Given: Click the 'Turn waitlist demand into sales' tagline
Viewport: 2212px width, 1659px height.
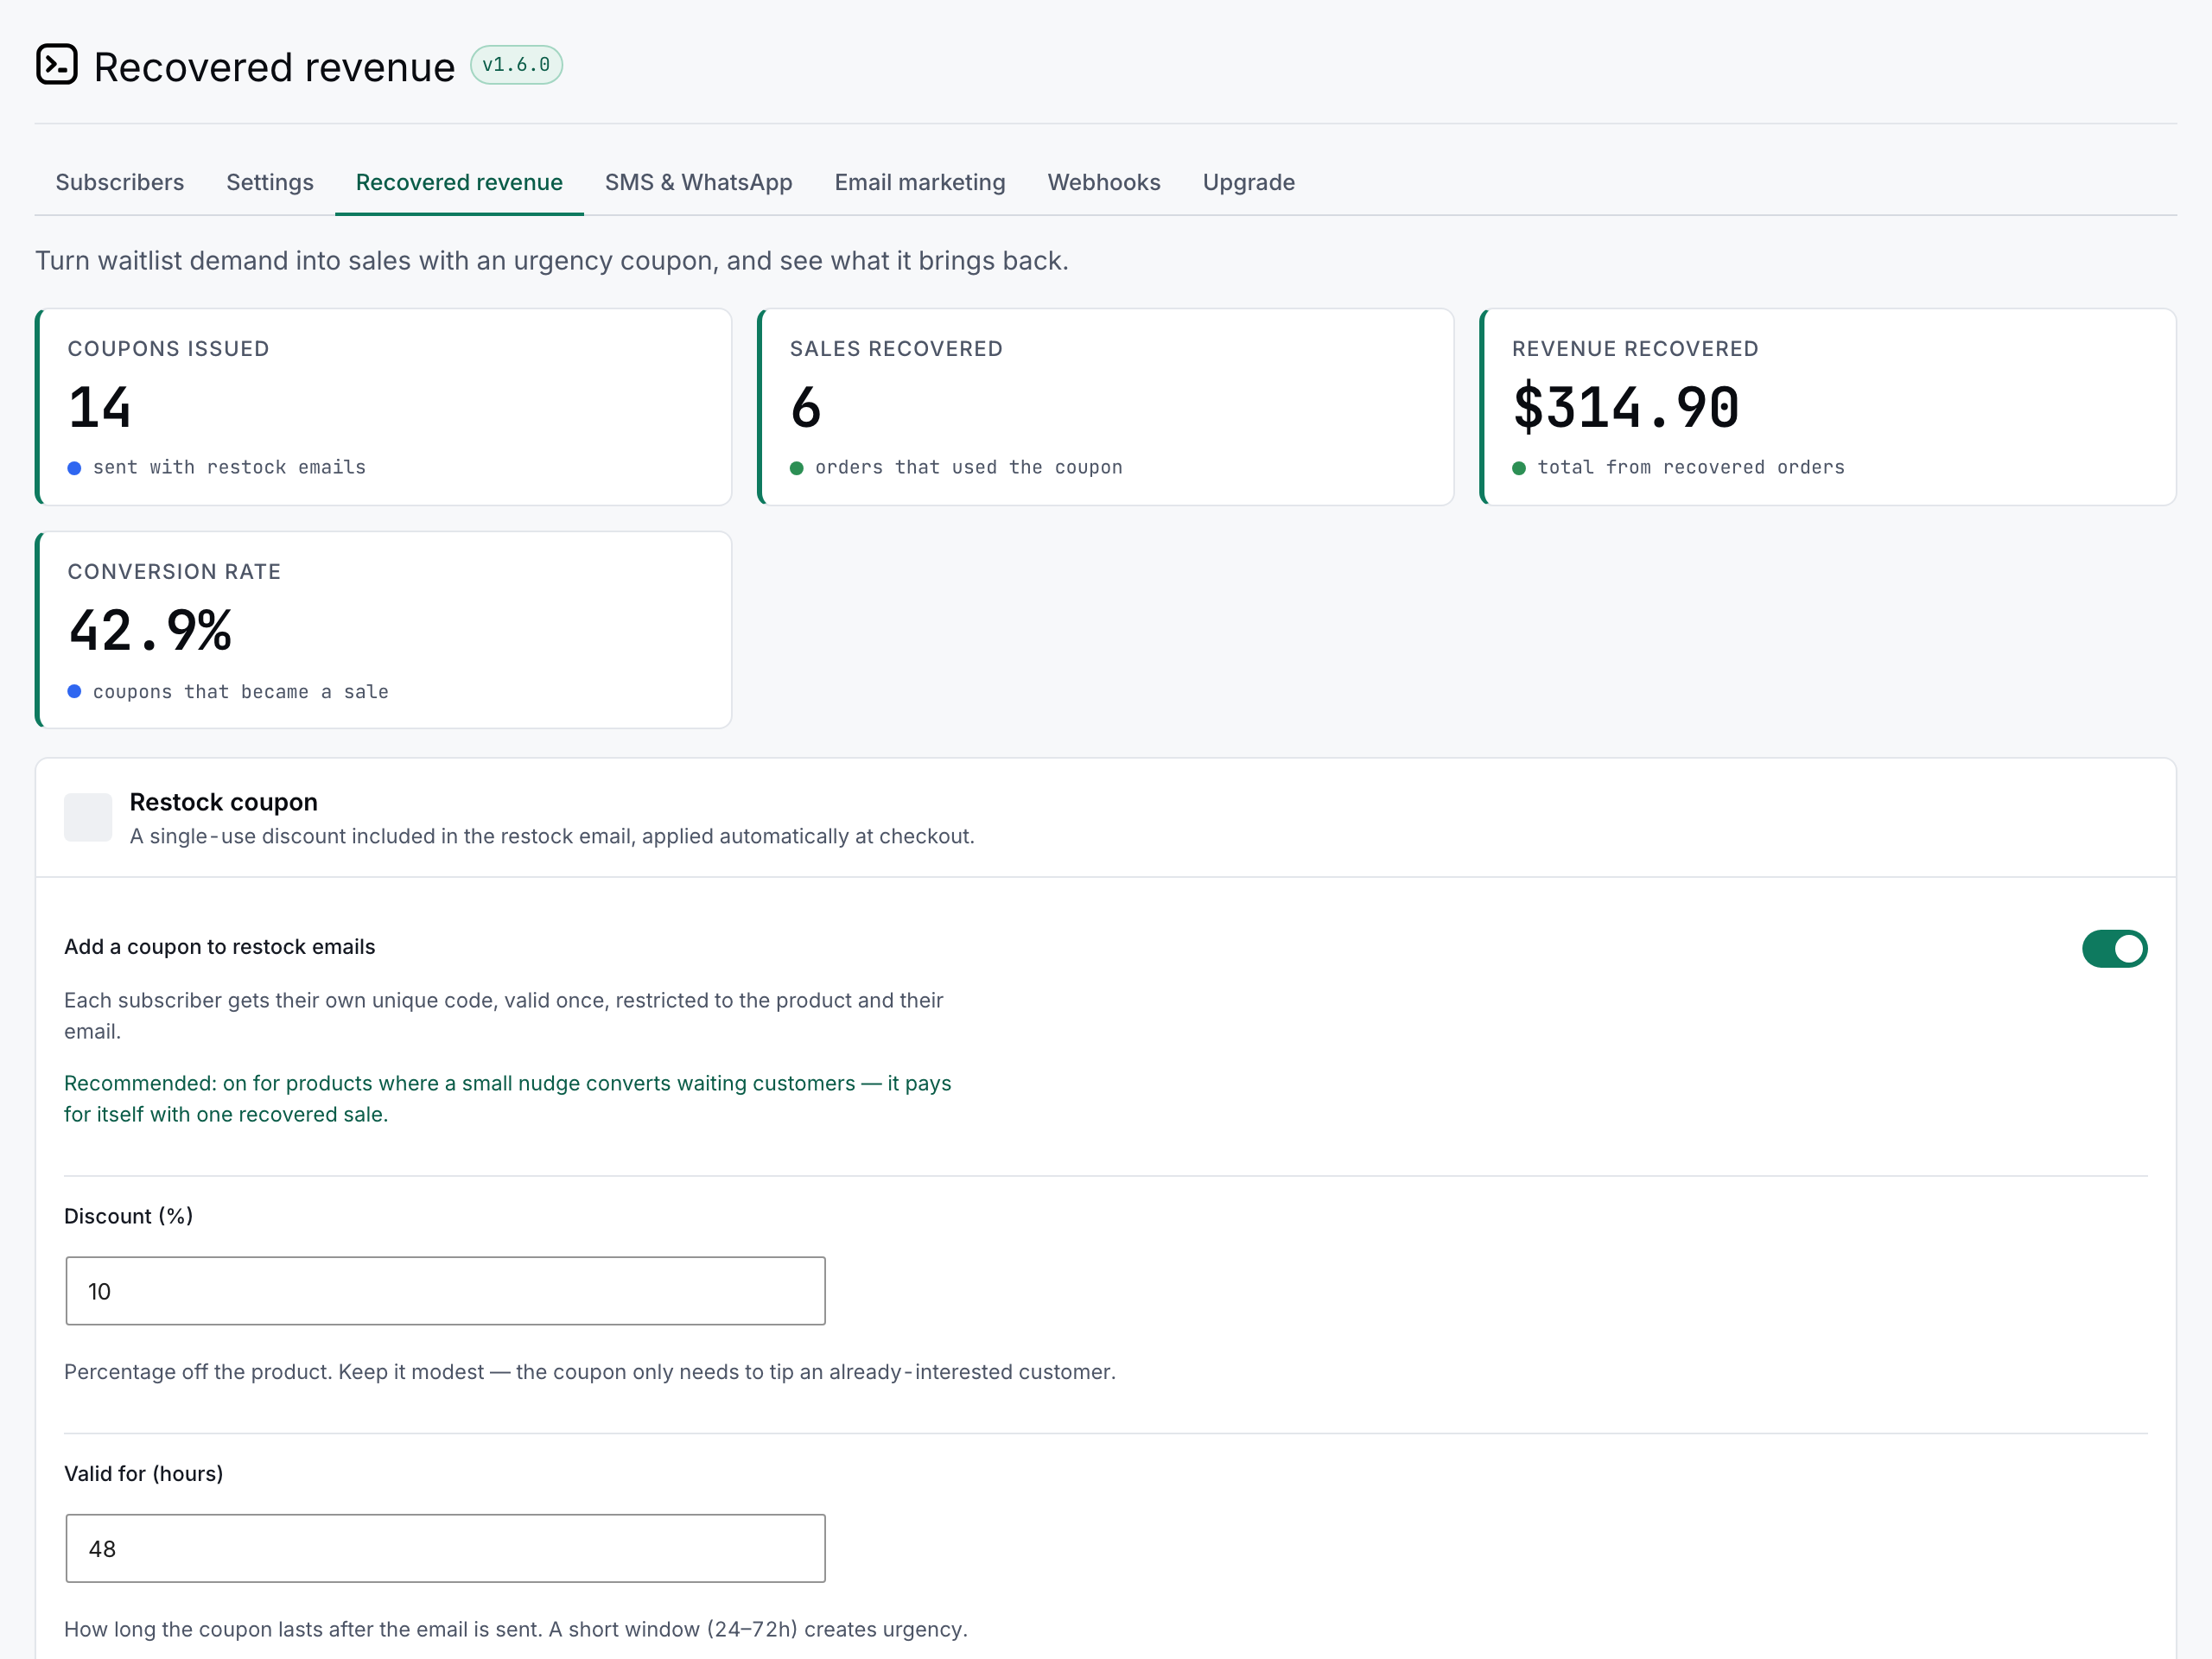Looking at the screenshot, I should click(552, 260).
